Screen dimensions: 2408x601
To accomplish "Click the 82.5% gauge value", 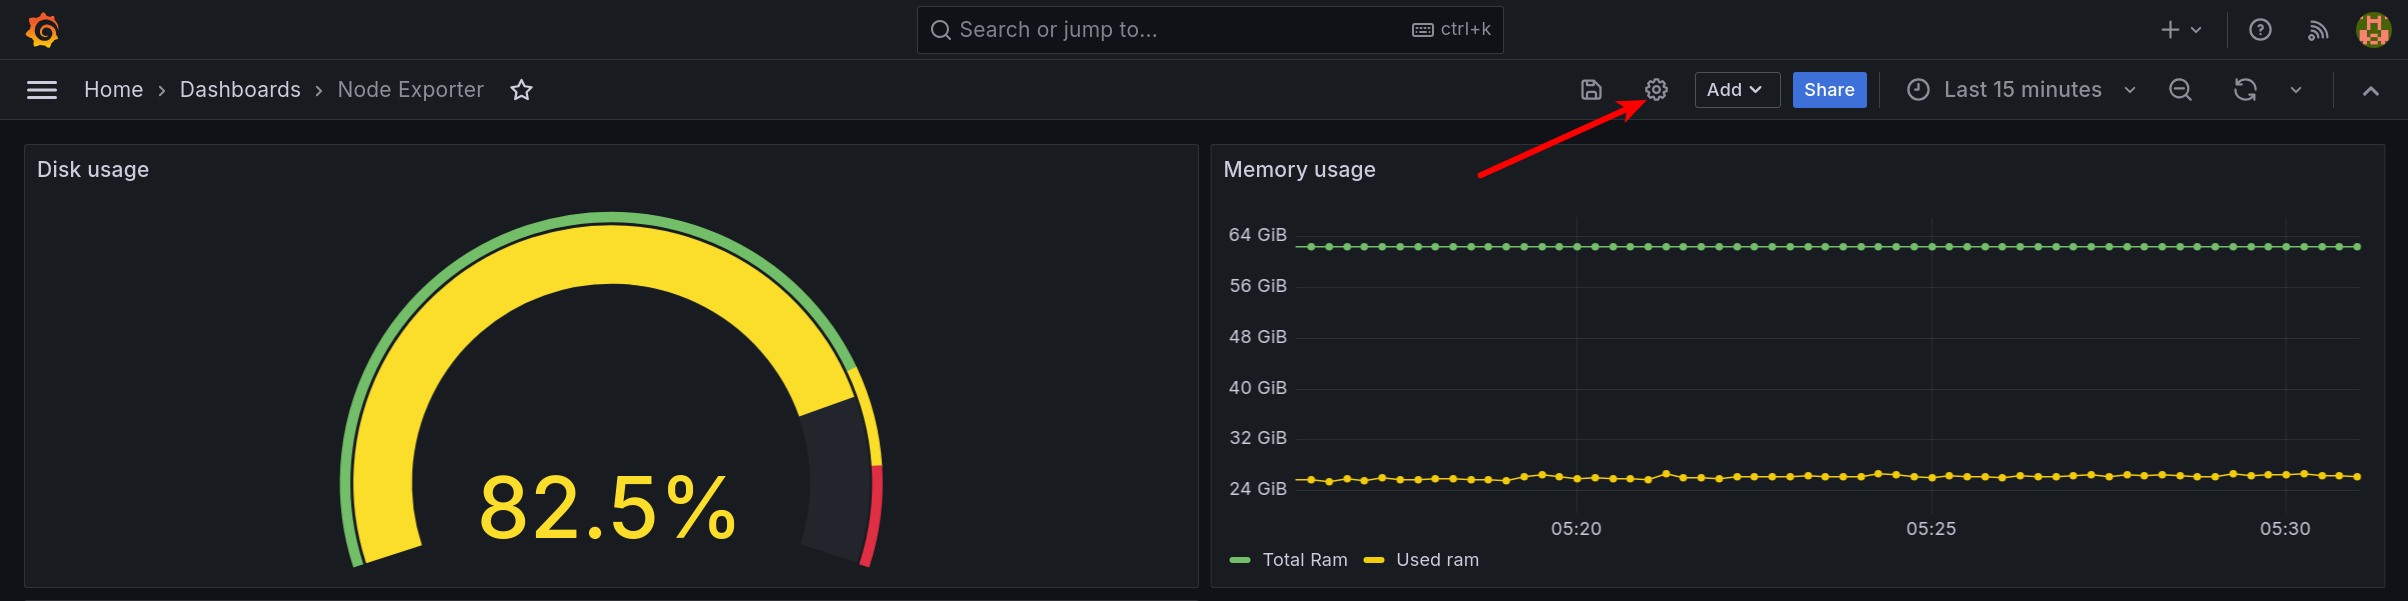I will [608, 508].
